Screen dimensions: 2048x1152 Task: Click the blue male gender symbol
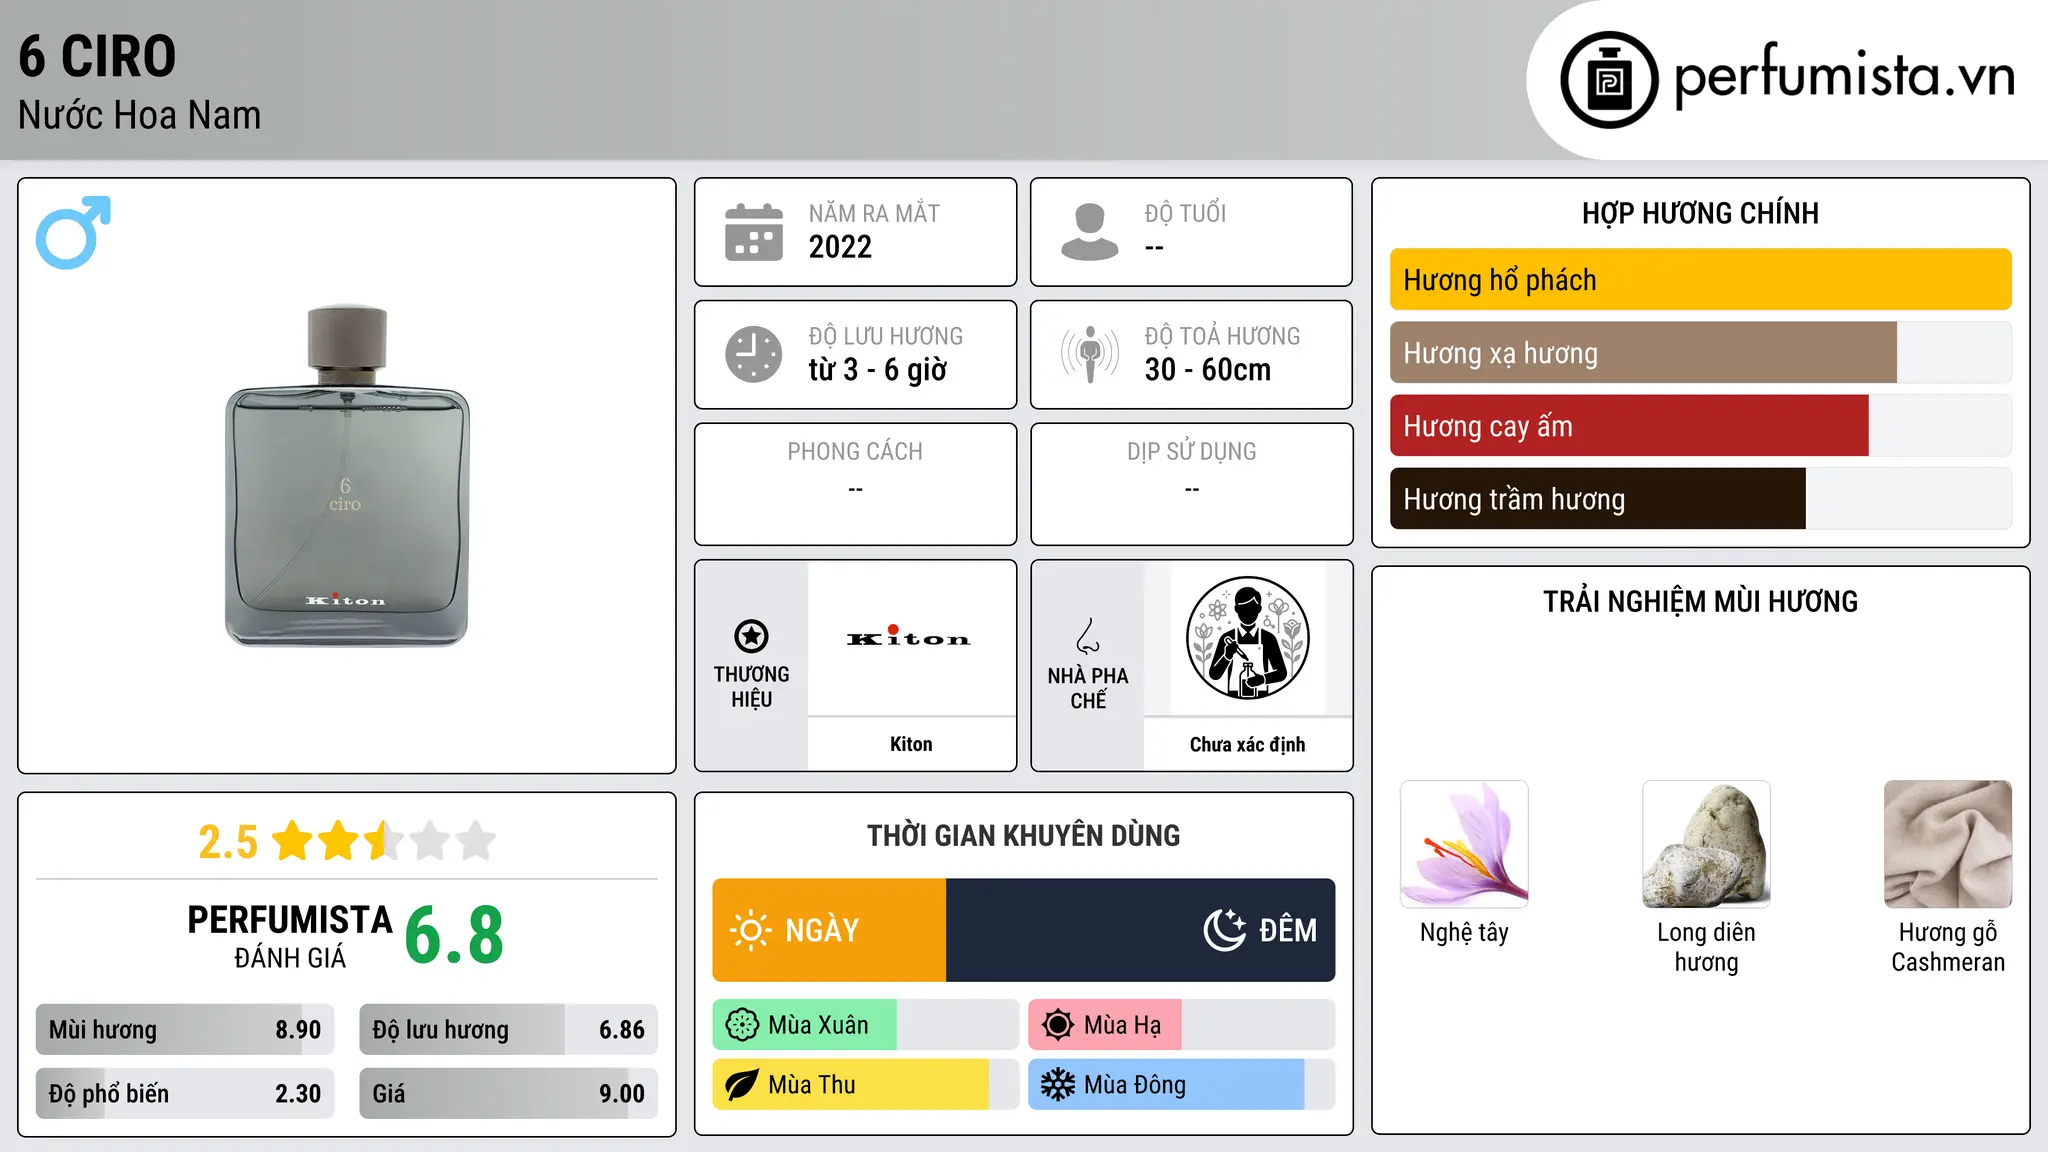(73, 232)
